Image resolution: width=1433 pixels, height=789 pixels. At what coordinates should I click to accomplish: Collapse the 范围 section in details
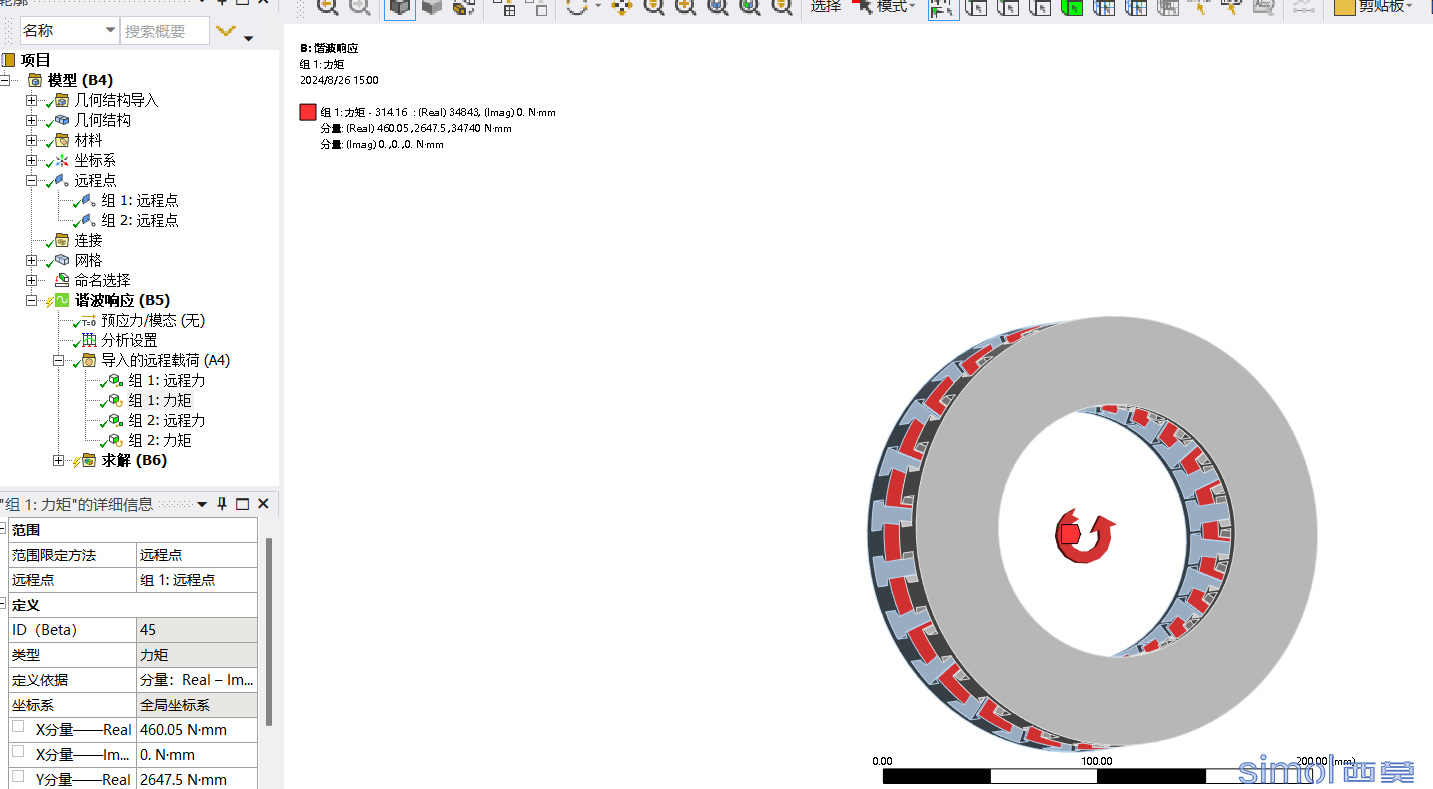(x=3, y=529)
